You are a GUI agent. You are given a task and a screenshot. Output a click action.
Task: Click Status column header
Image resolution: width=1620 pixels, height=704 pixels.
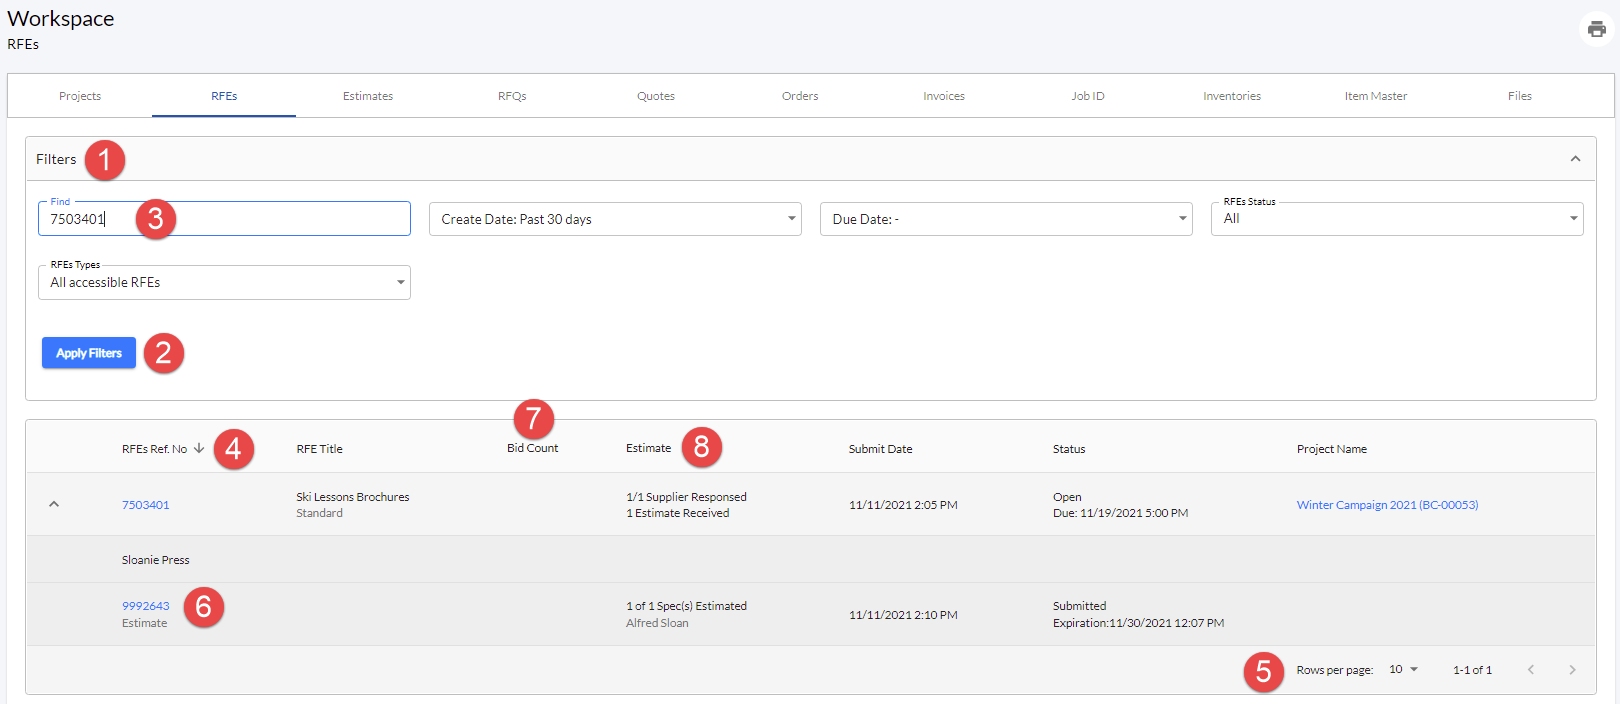point(1069,449)
